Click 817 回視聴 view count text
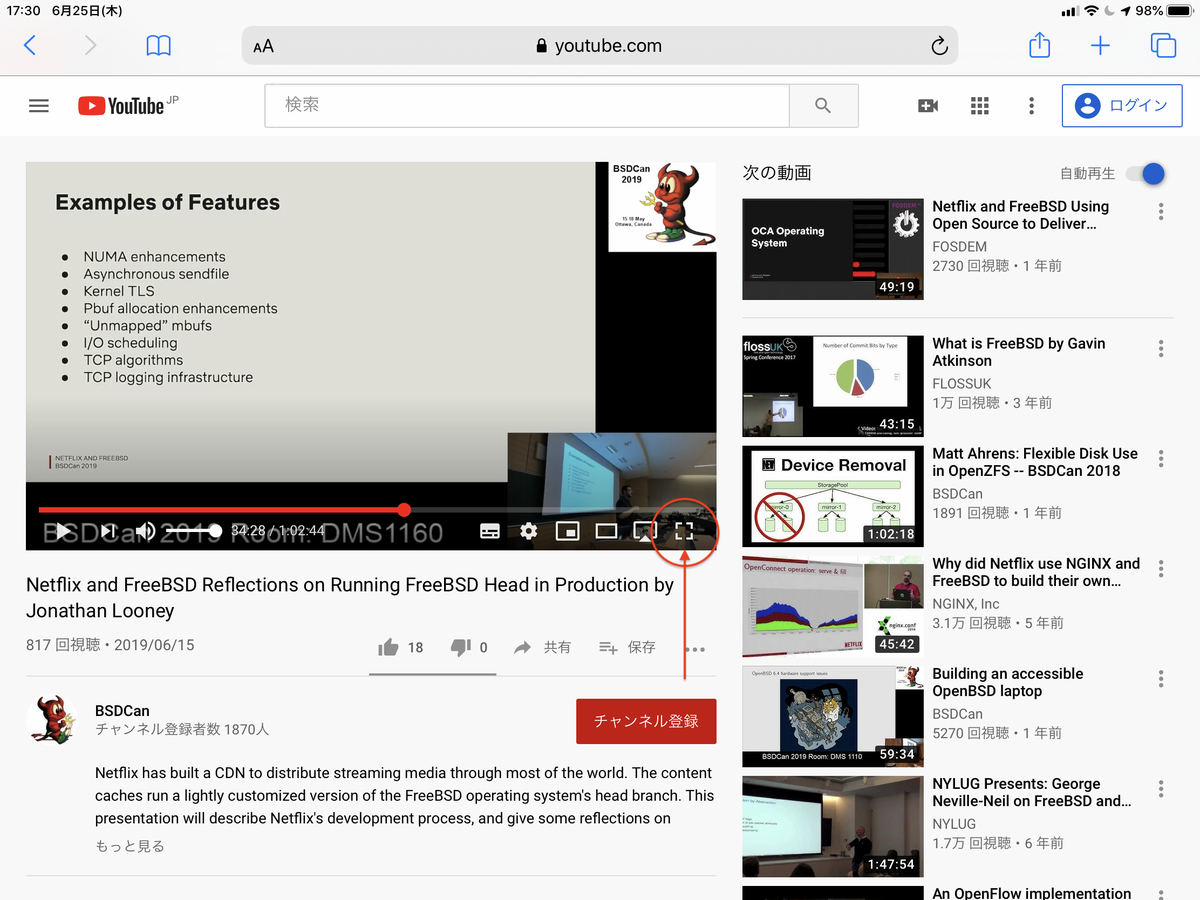Viewport: 1200px width, 900px height. pyautogui.click(x=62, y=645)
